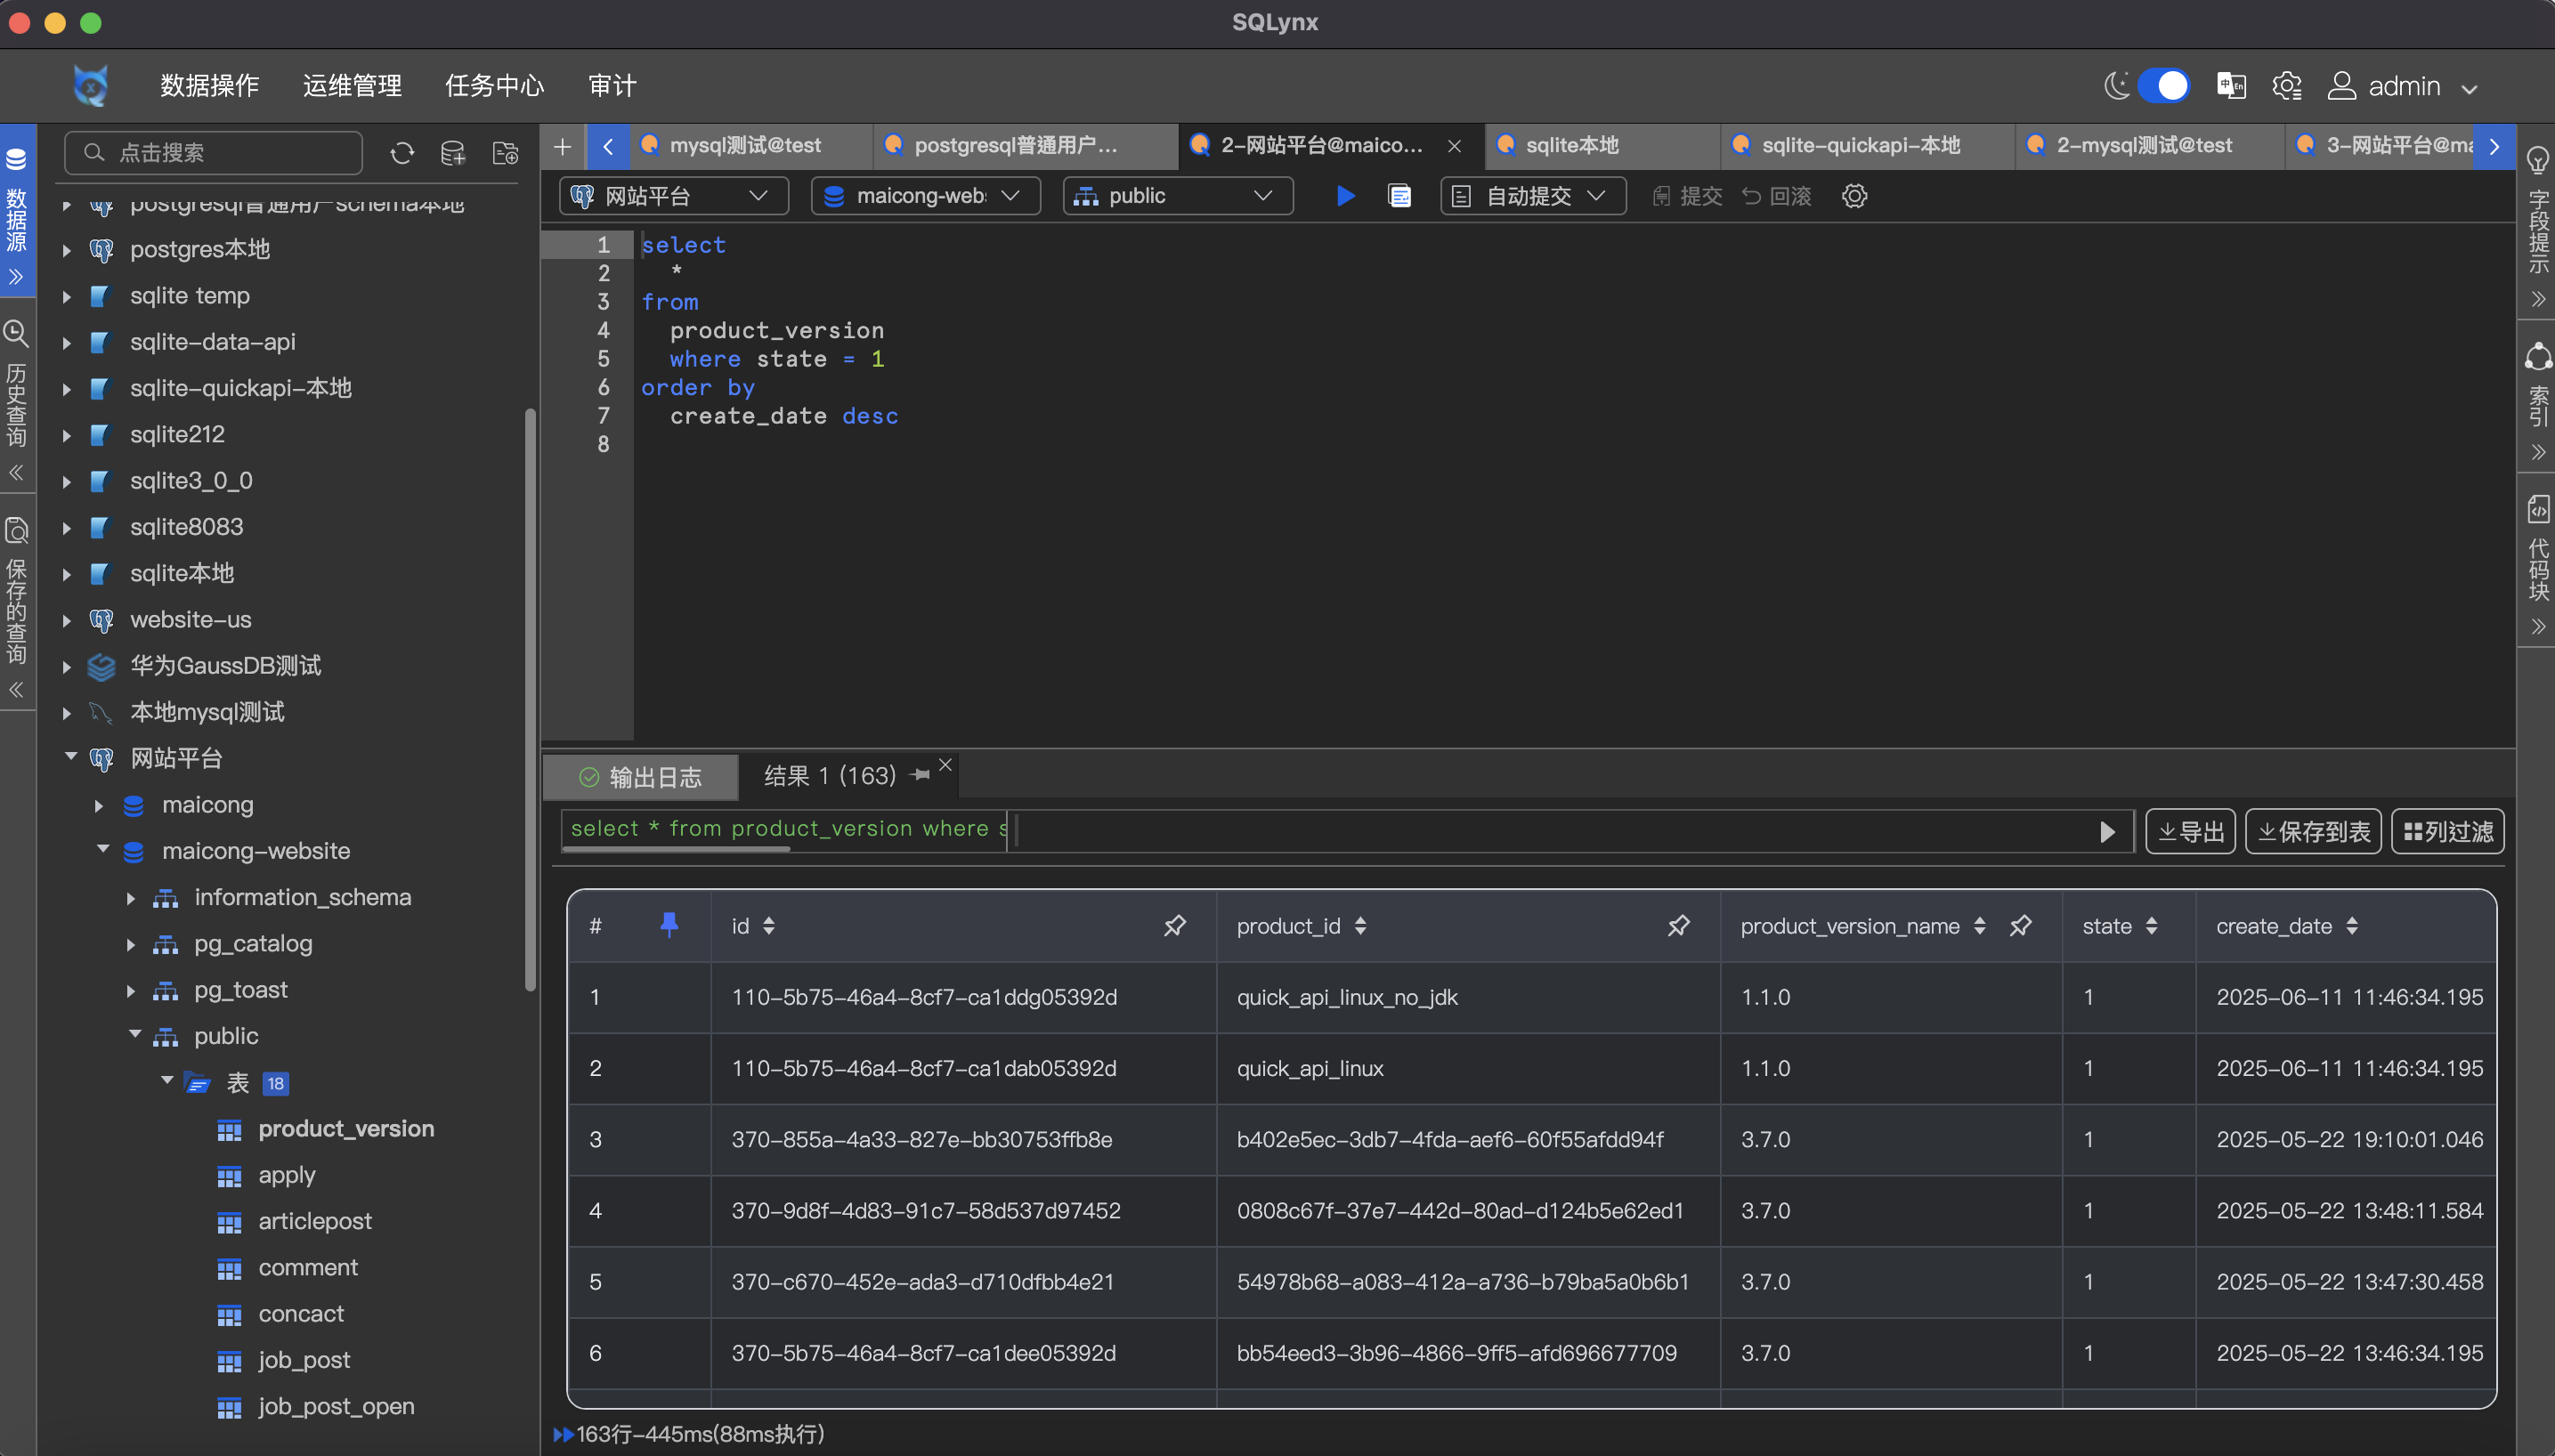The height and width of the screenshot is (1456, 2555).
Task: Open the 运维管理 menu
Action: [352, 86]
